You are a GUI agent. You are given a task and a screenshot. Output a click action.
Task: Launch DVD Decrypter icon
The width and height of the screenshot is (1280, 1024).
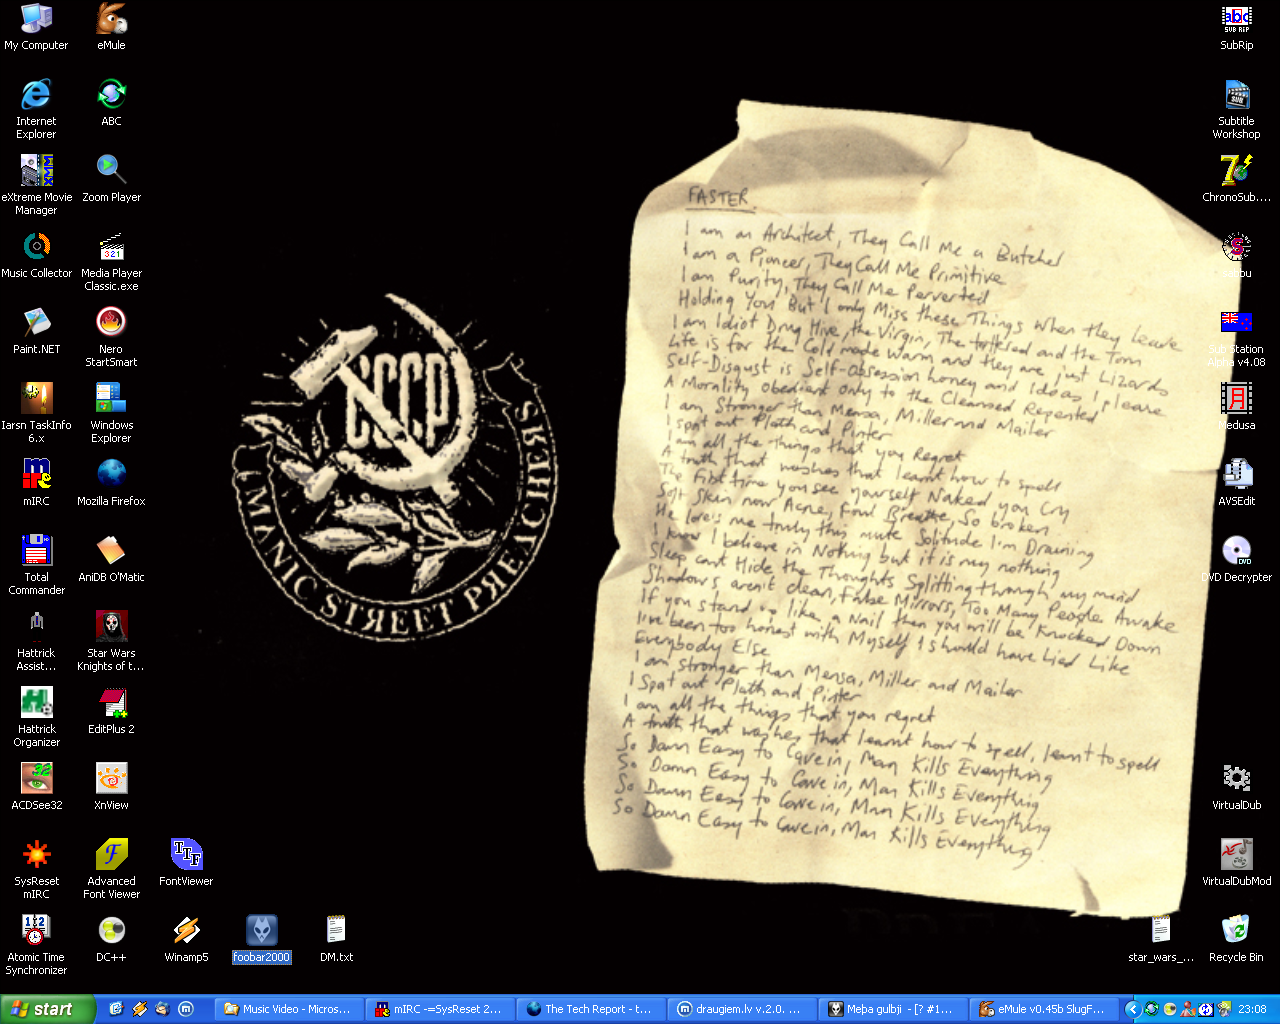pos(1236,559)
